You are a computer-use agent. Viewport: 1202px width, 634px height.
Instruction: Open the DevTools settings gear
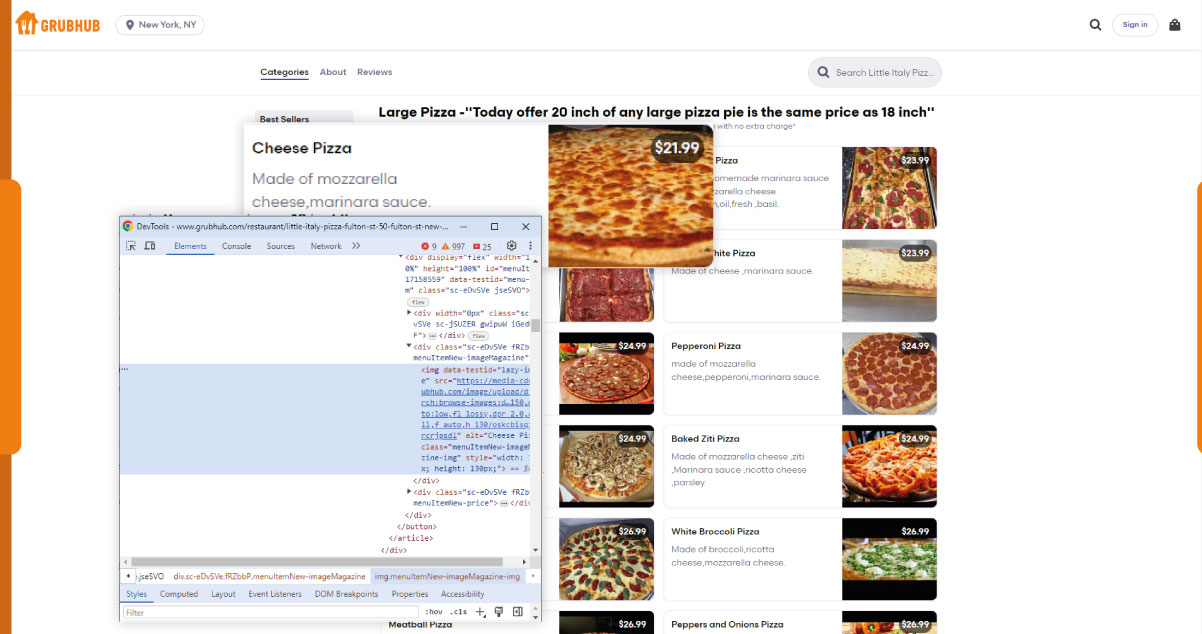pos(511,246)
